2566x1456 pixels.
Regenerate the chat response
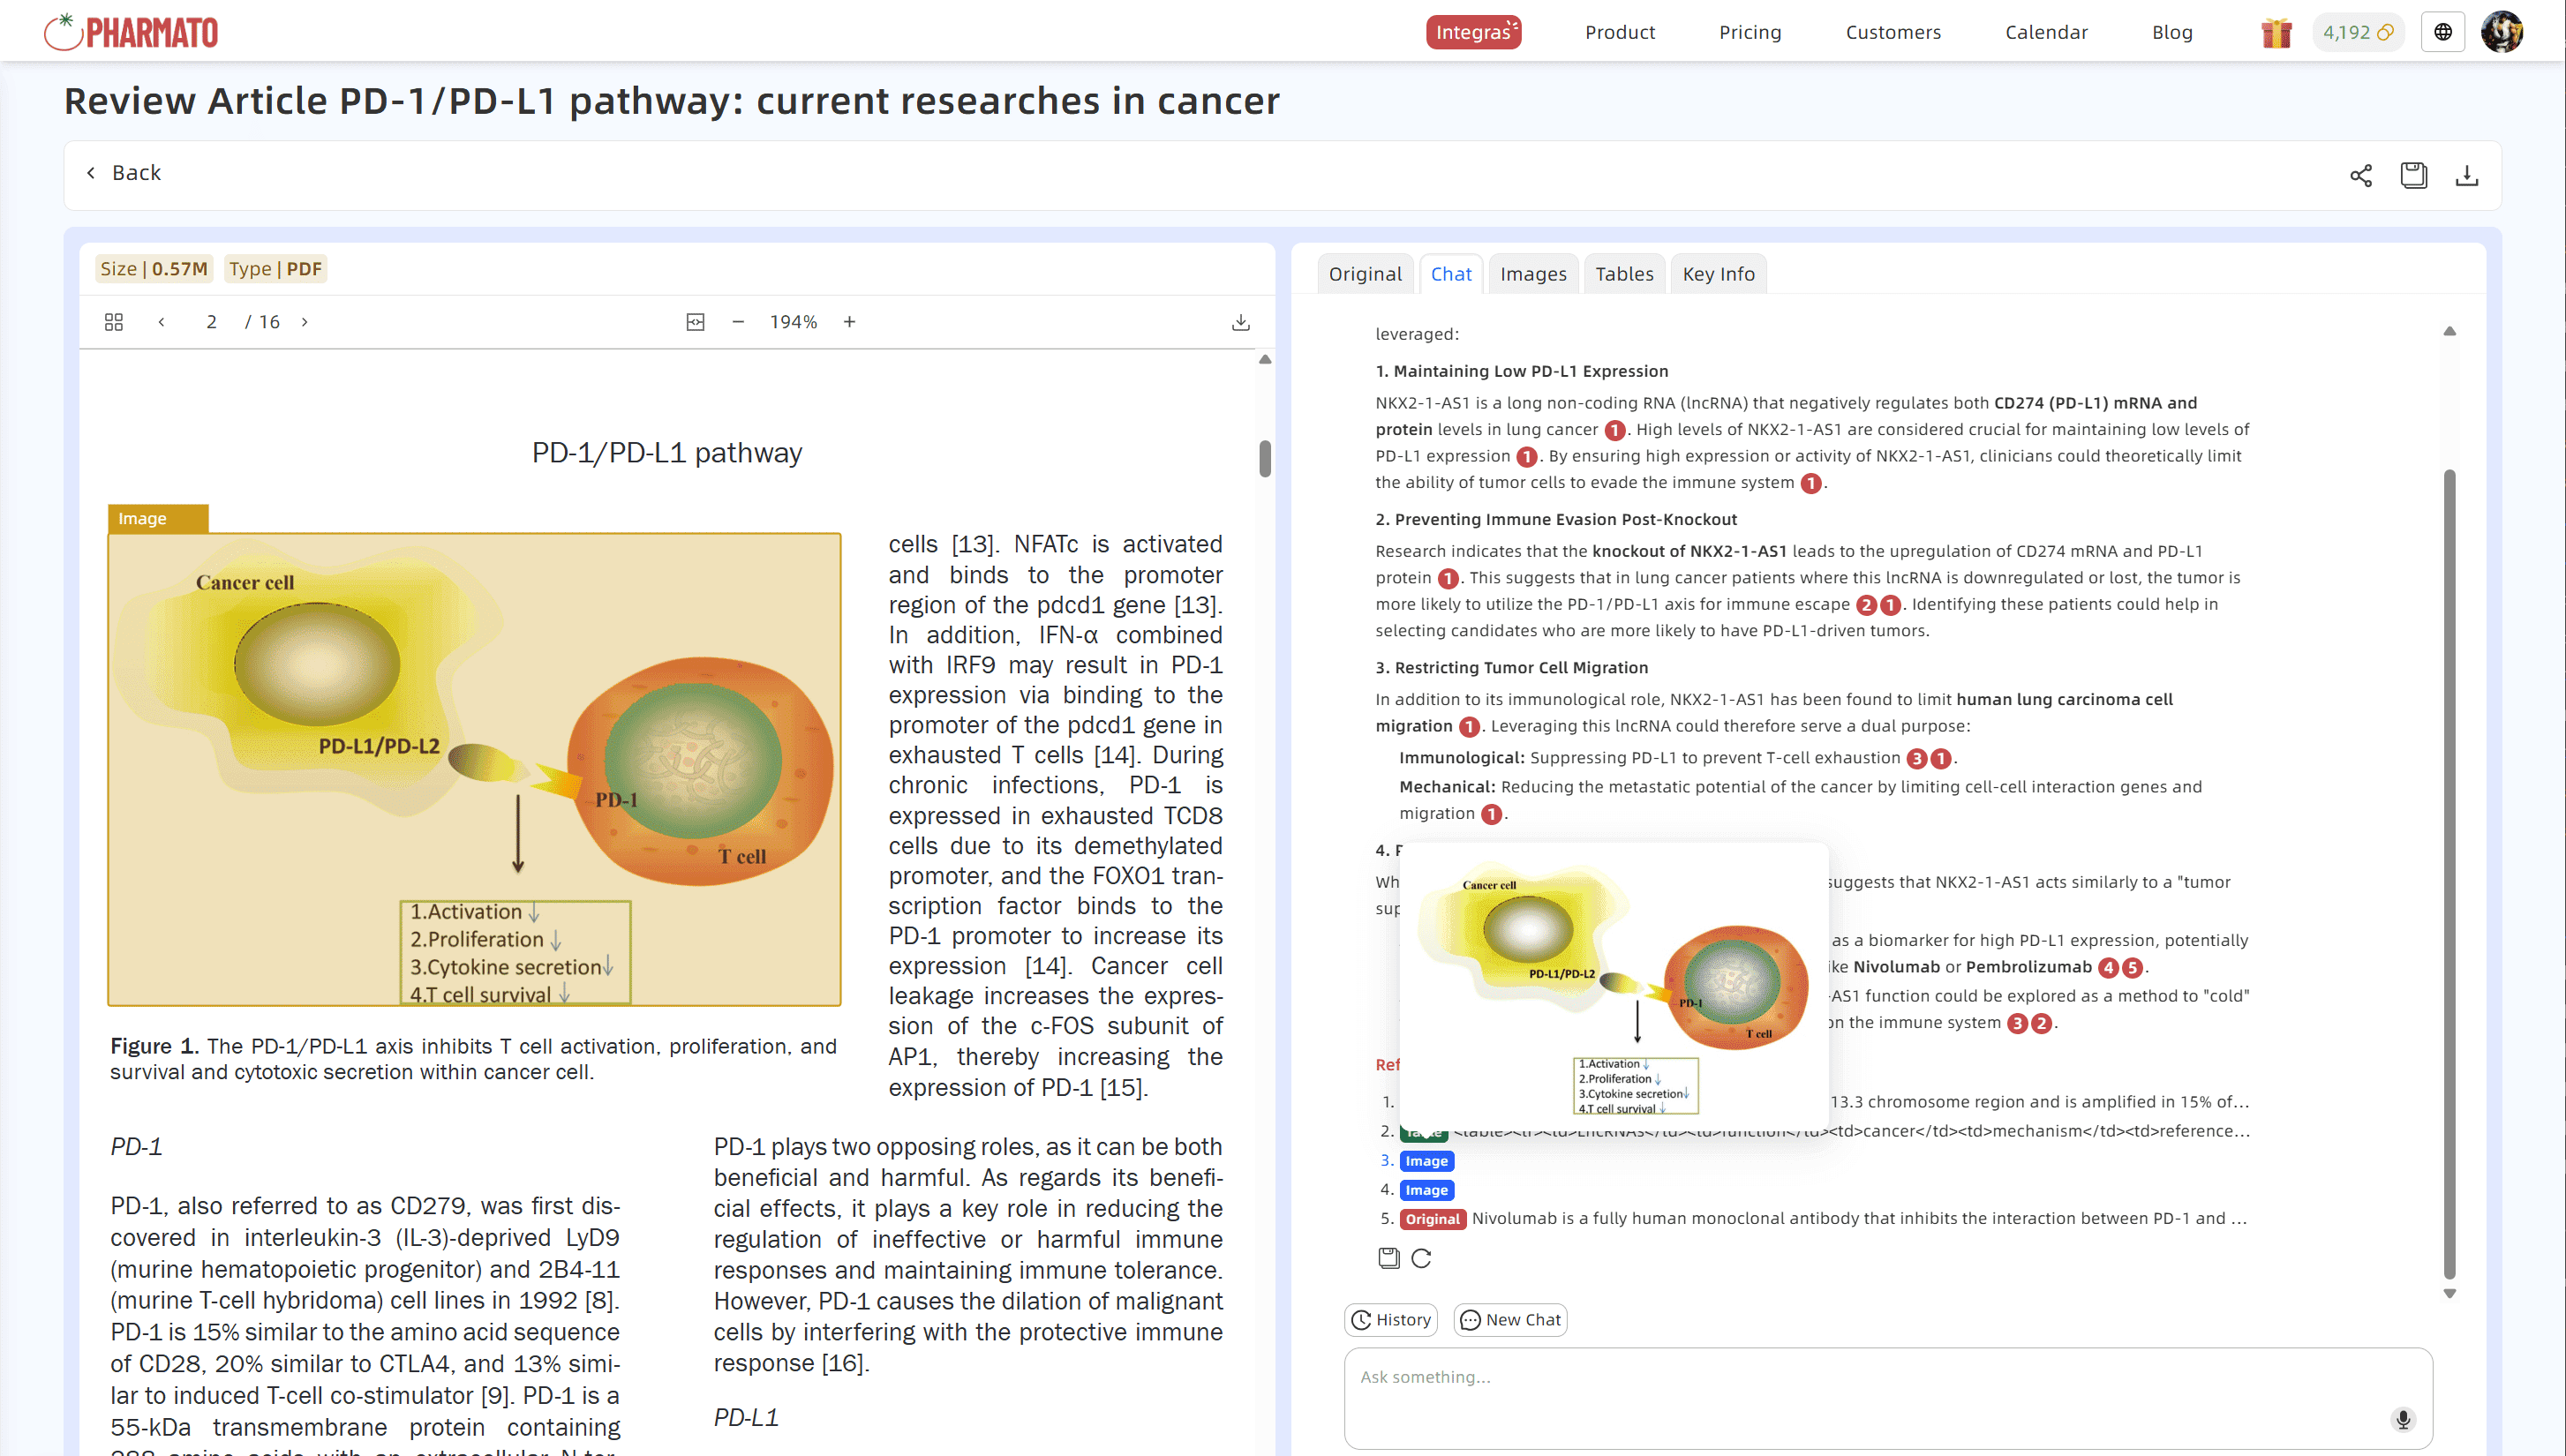(x=1421, y=1258)
